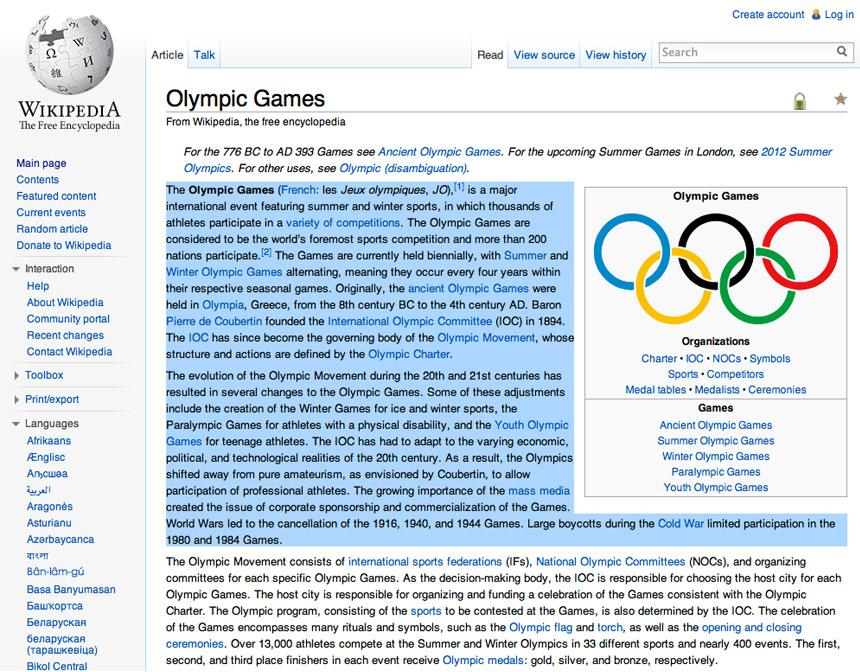
Task: Go to Main page in sidebar
Action: (x=41, y=163)
